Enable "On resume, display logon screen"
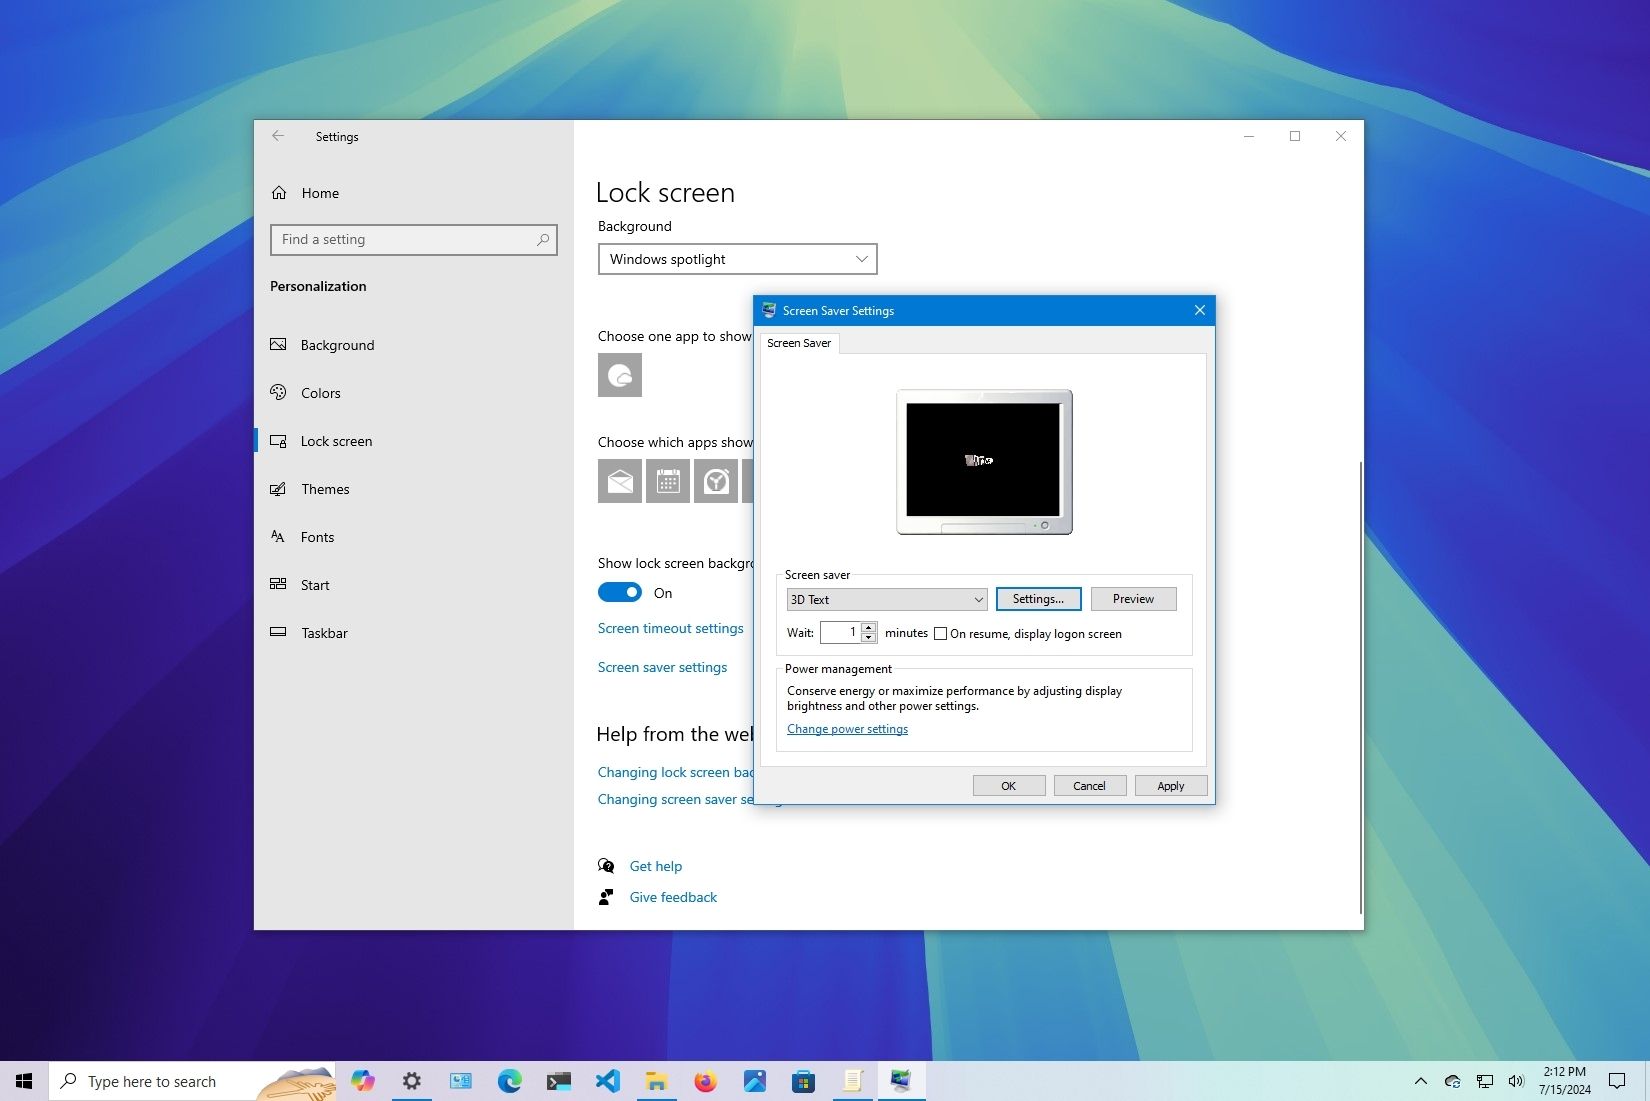Viewport: 1650px width, 1101px height. coord(940,633)
